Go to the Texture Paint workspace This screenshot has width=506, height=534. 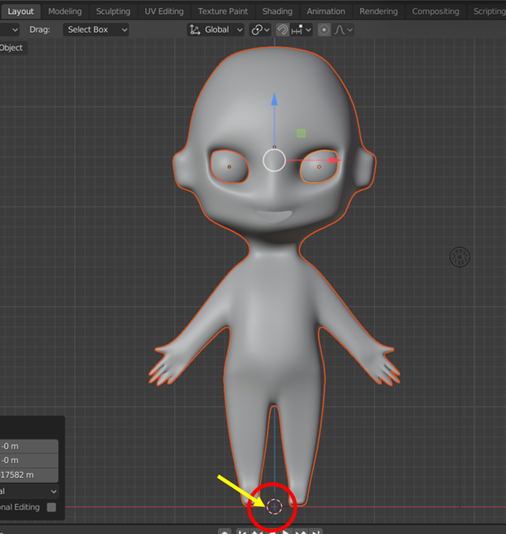pos(223,12)
